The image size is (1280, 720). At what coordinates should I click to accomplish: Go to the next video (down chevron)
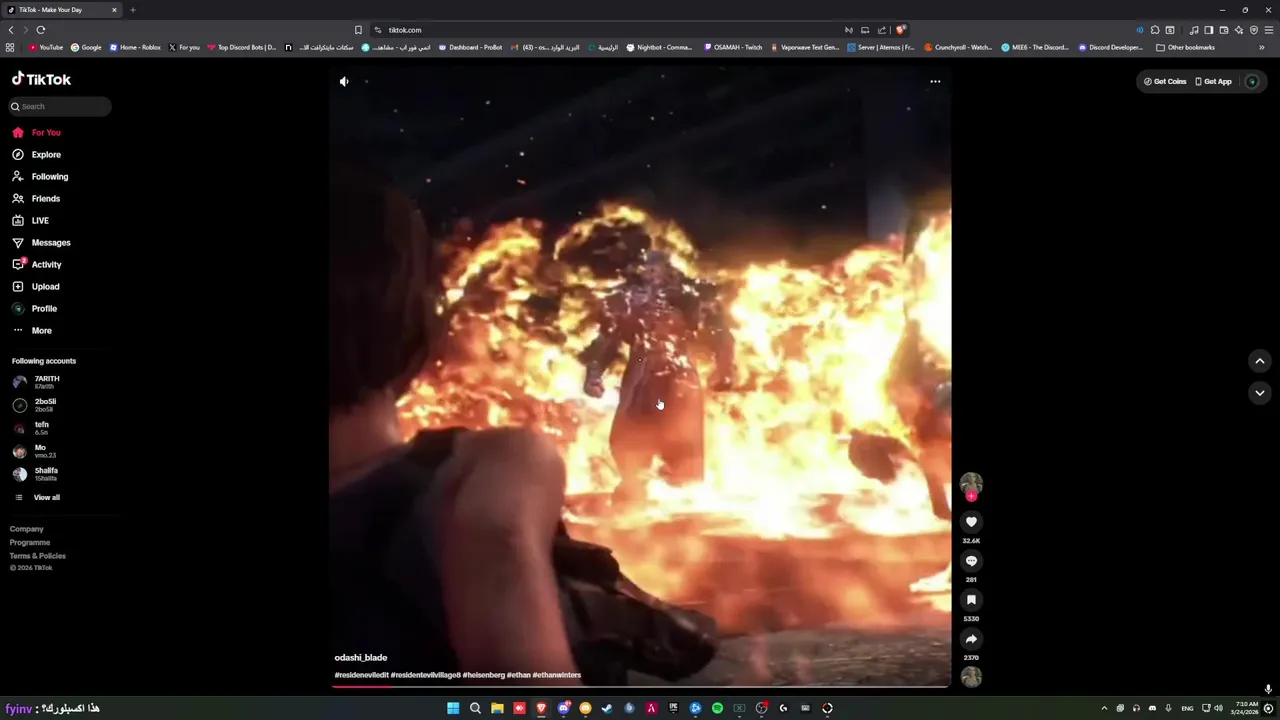[x=1260, y=393]
